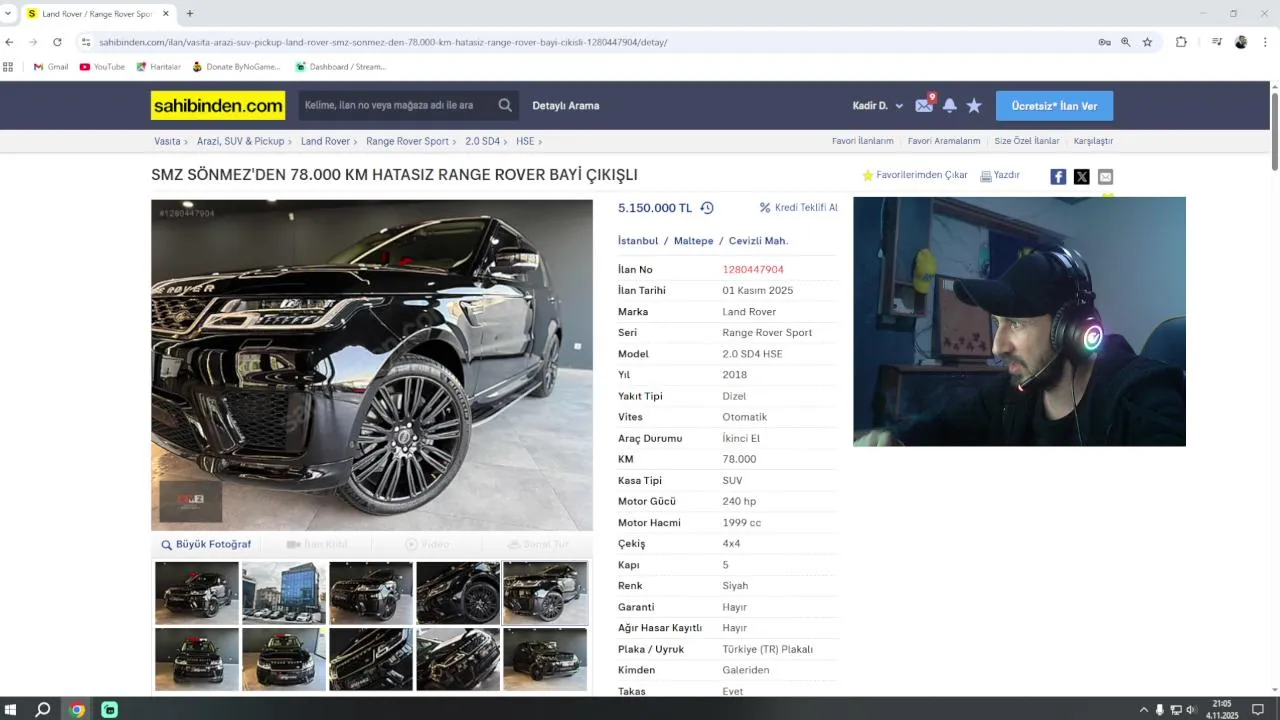Click Maltepe location link

coord(694,241)
